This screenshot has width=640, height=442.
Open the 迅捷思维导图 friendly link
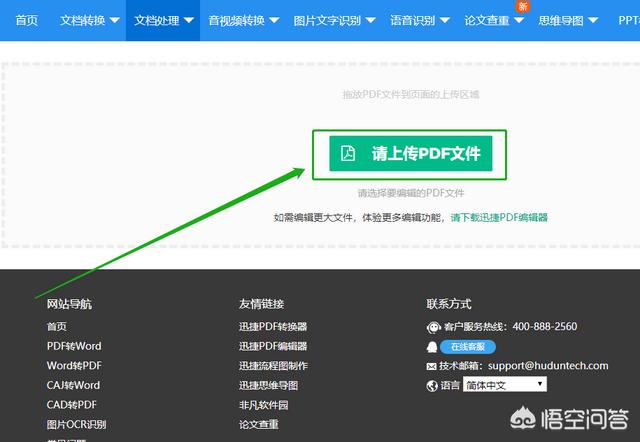[x=268, y=385]
